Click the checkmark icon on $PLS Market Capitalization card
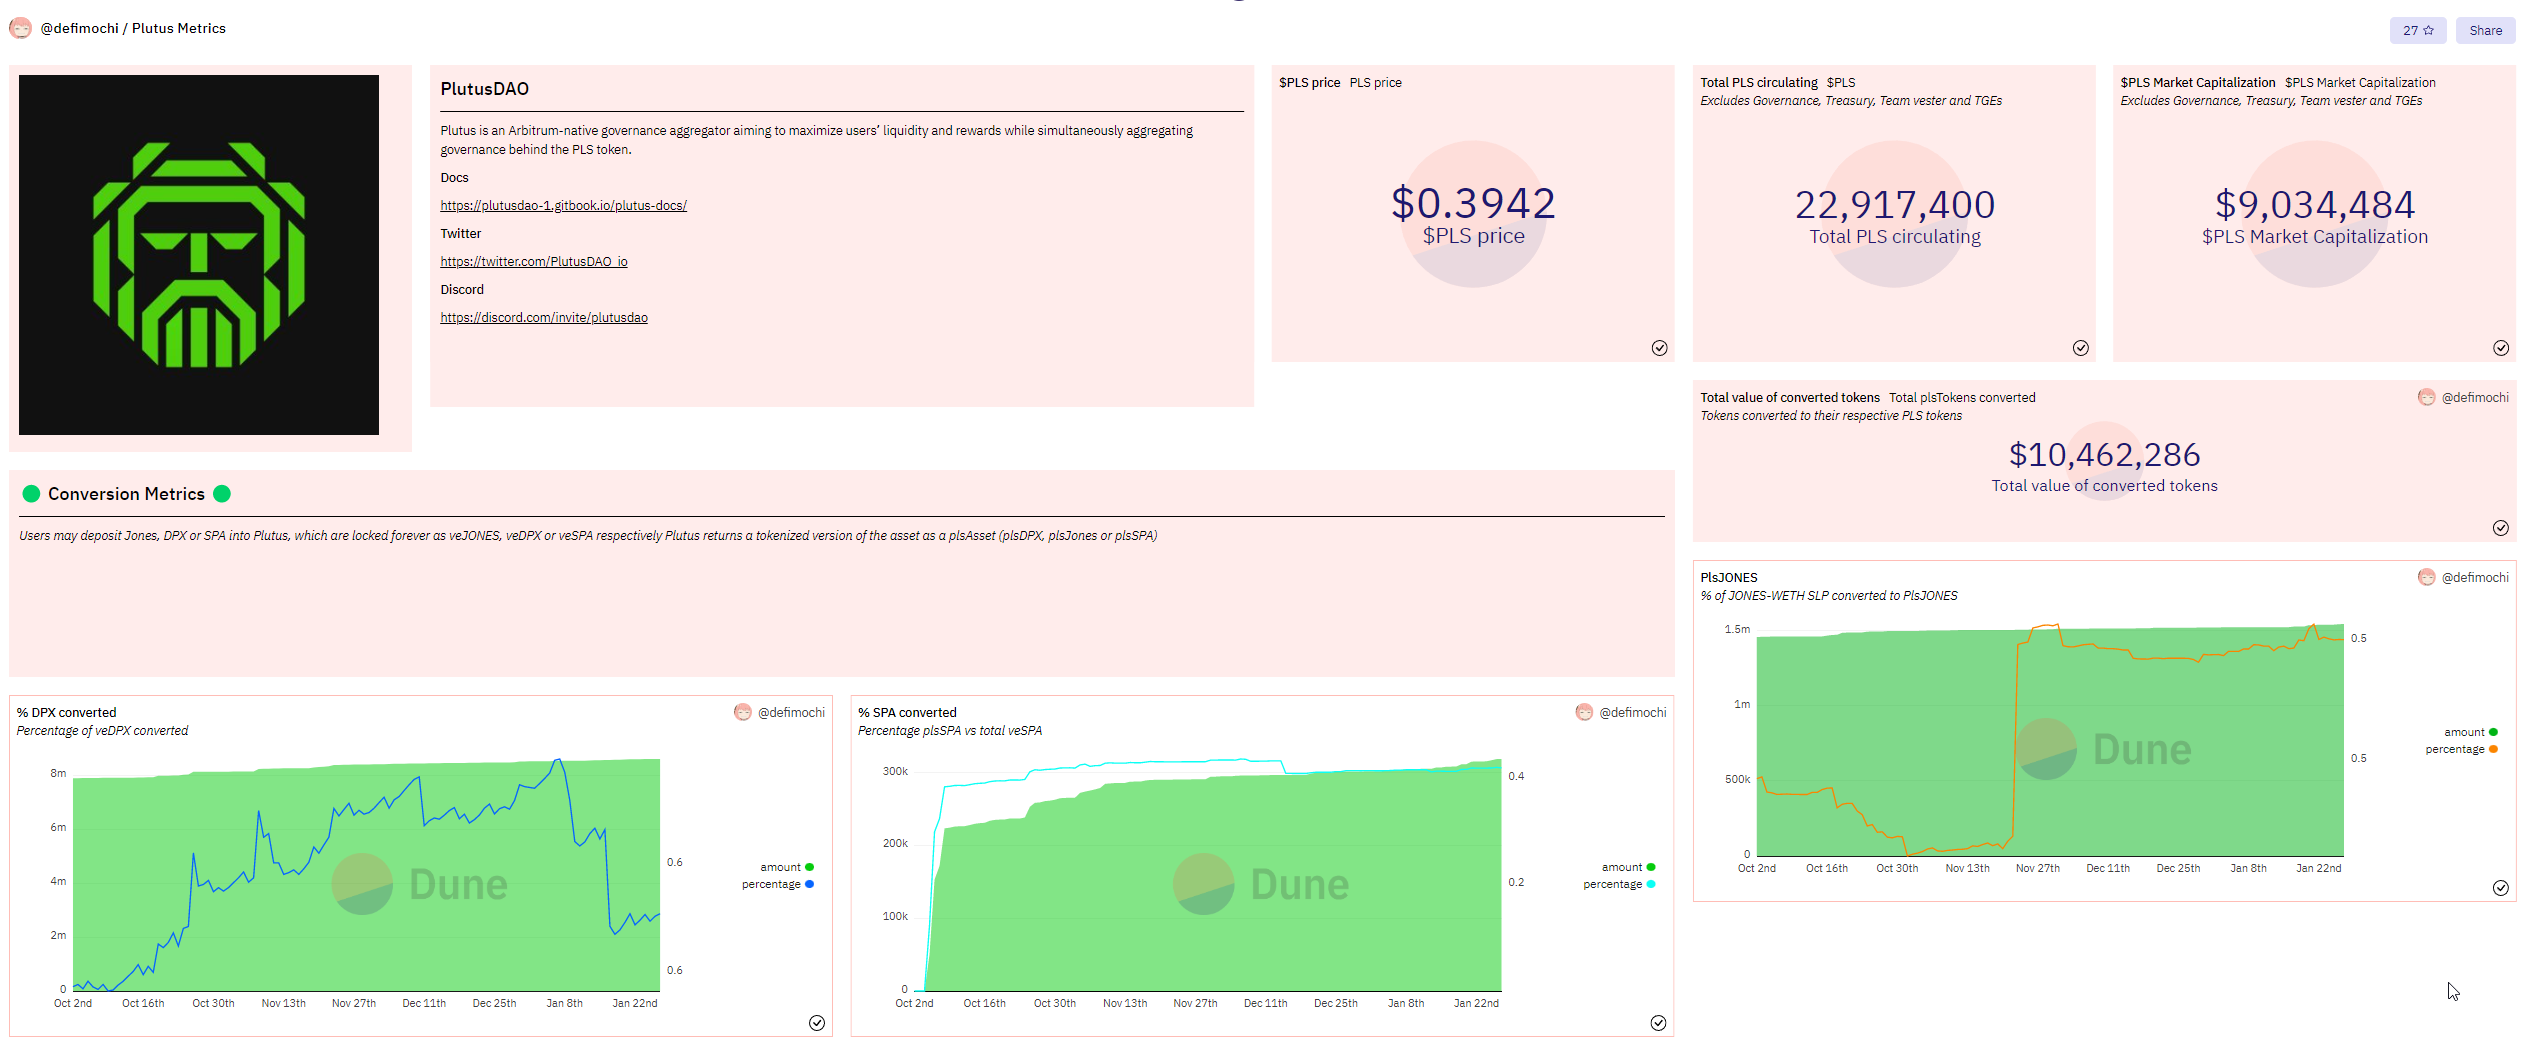The width and height of the screenshot is (2533, 1054). (2500, 348)
